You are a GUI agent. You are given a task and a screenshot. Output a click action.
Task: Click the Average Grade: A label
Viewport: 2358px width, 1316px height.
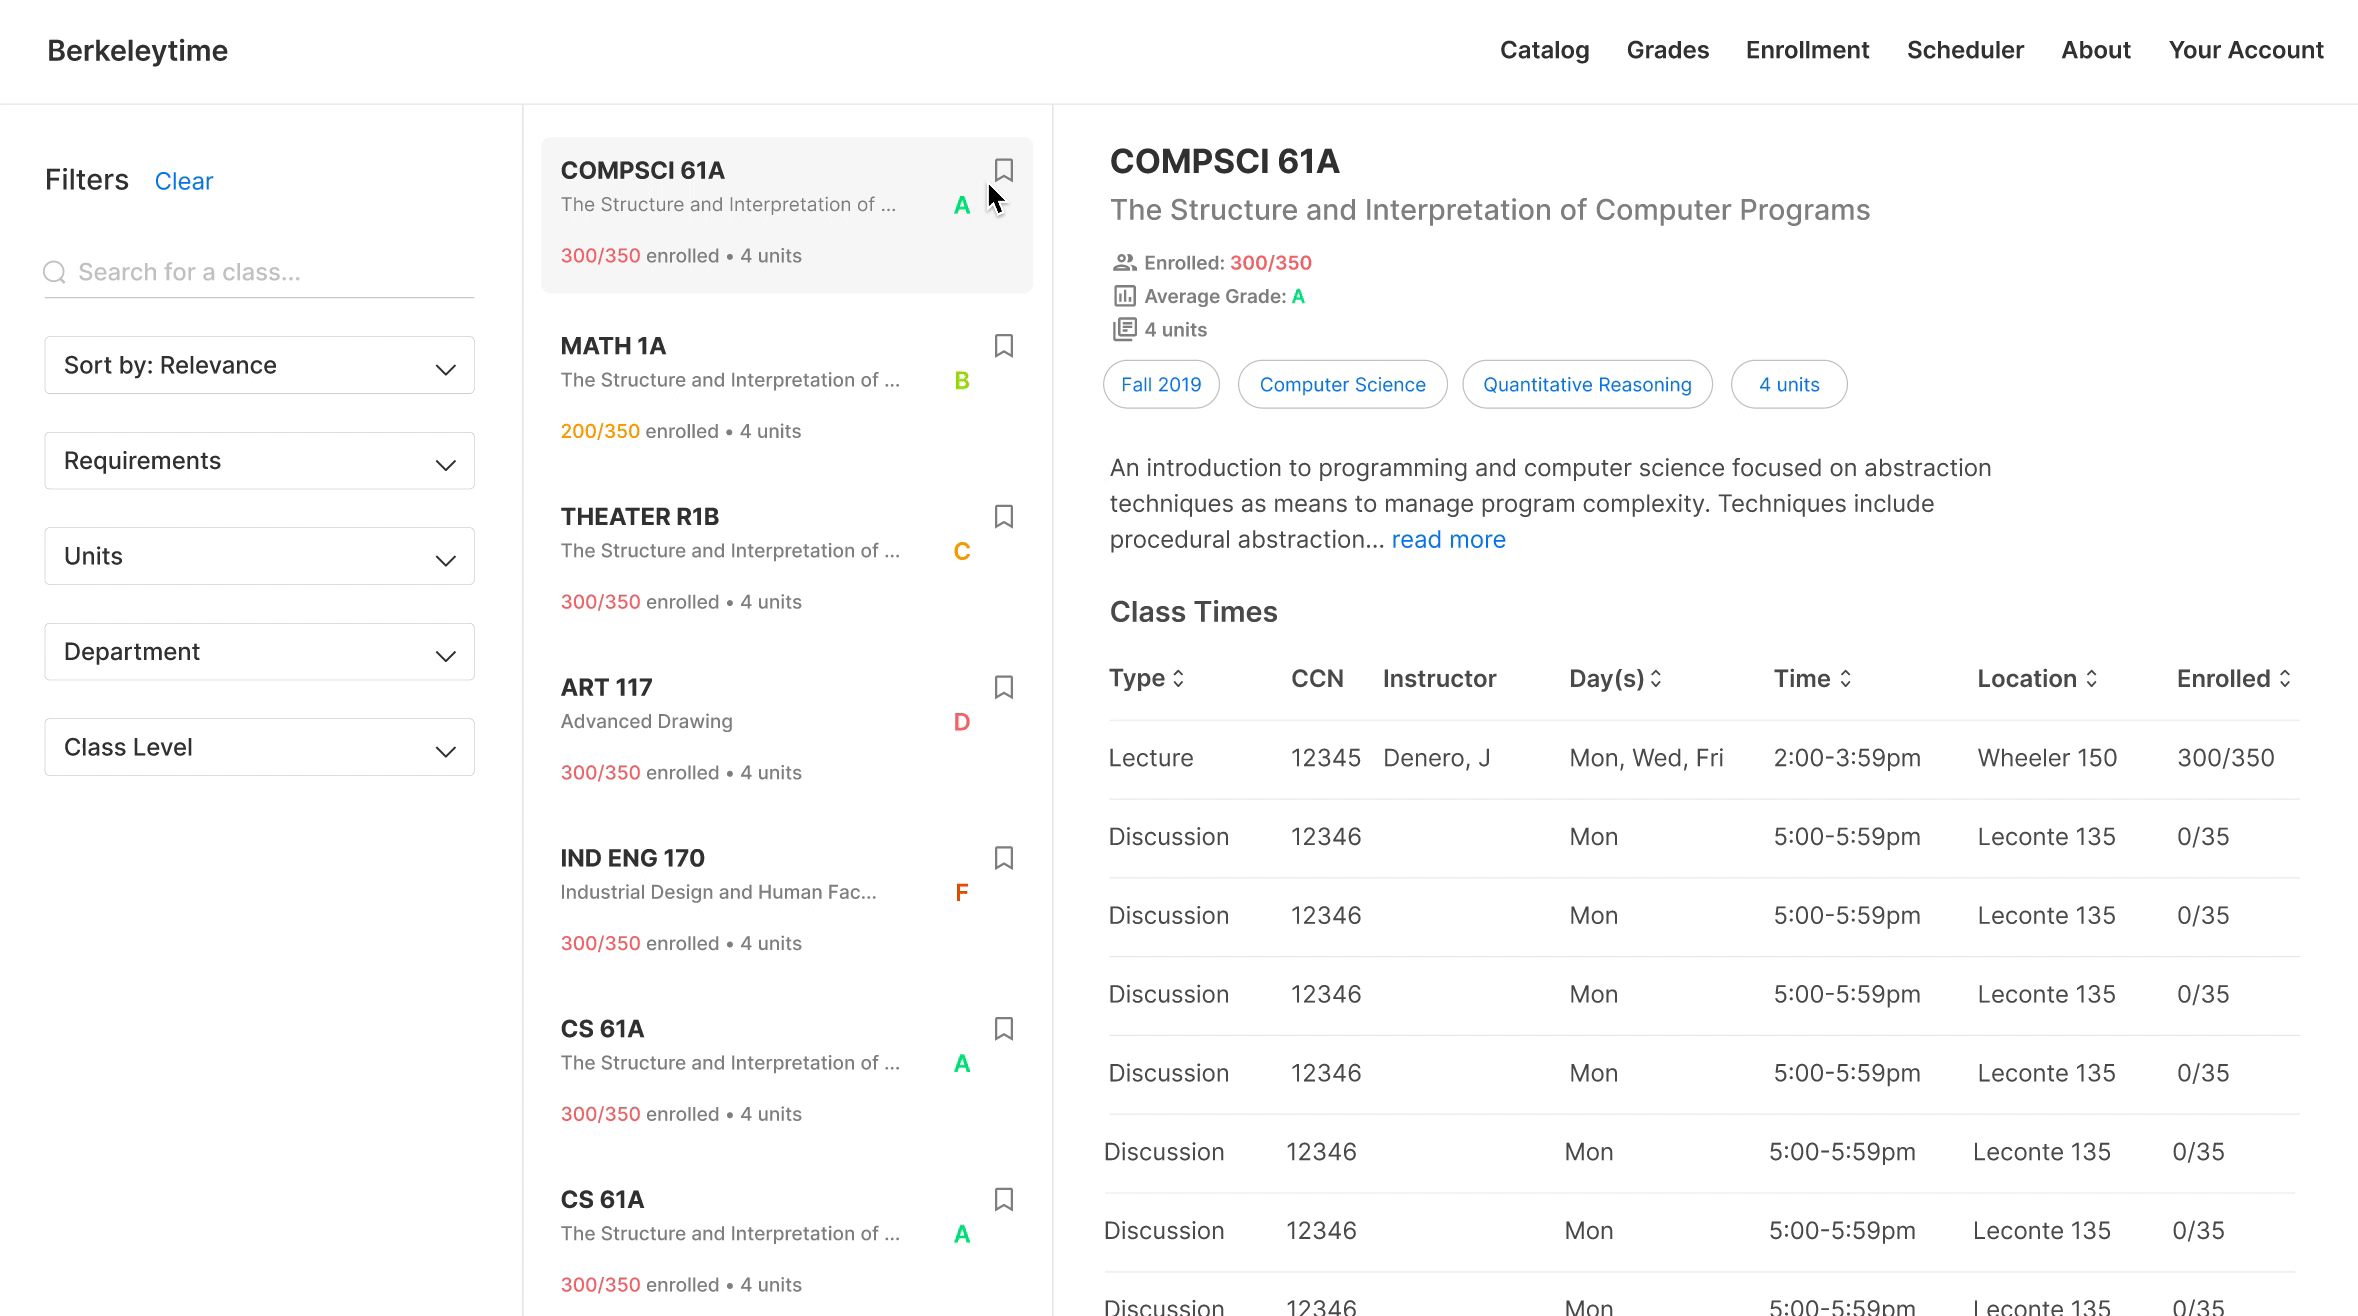(1224, 296)
